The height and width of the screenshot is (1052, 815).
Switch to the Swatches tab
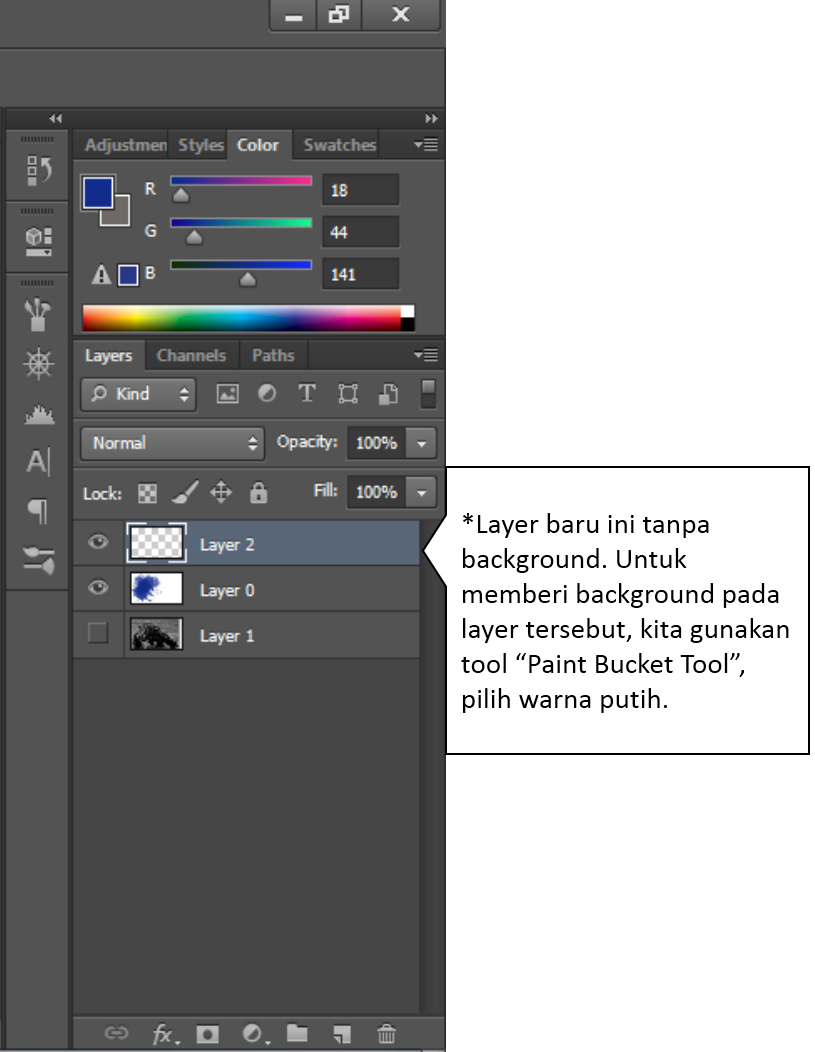click(337, 145)
